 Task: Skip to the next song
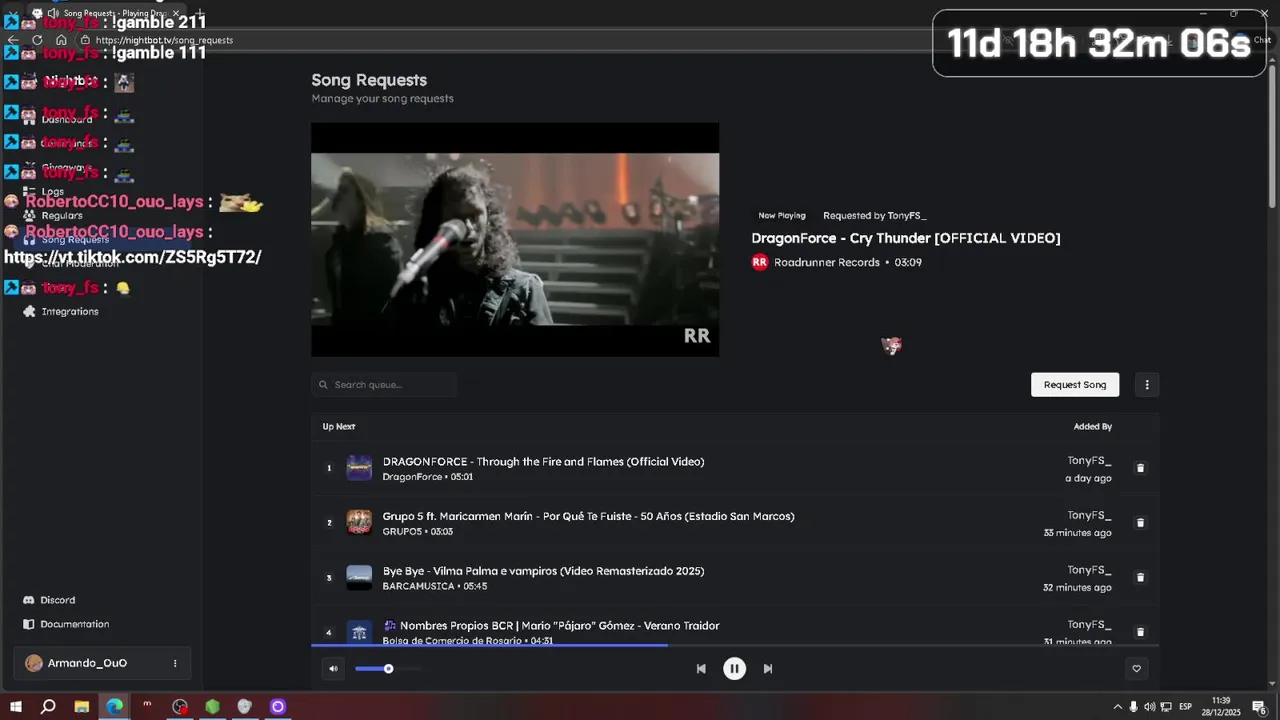(x=768, y=669)
